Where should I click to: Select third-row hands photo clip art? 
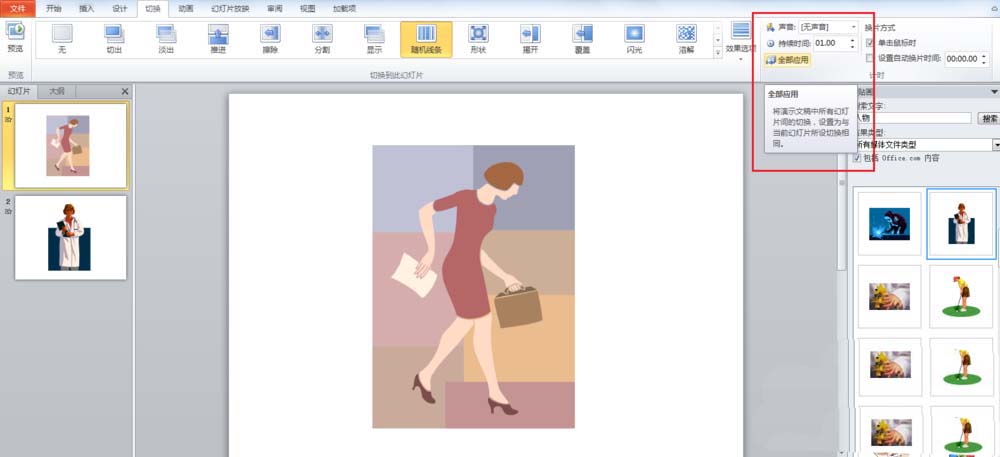click(x=890, y=367)
